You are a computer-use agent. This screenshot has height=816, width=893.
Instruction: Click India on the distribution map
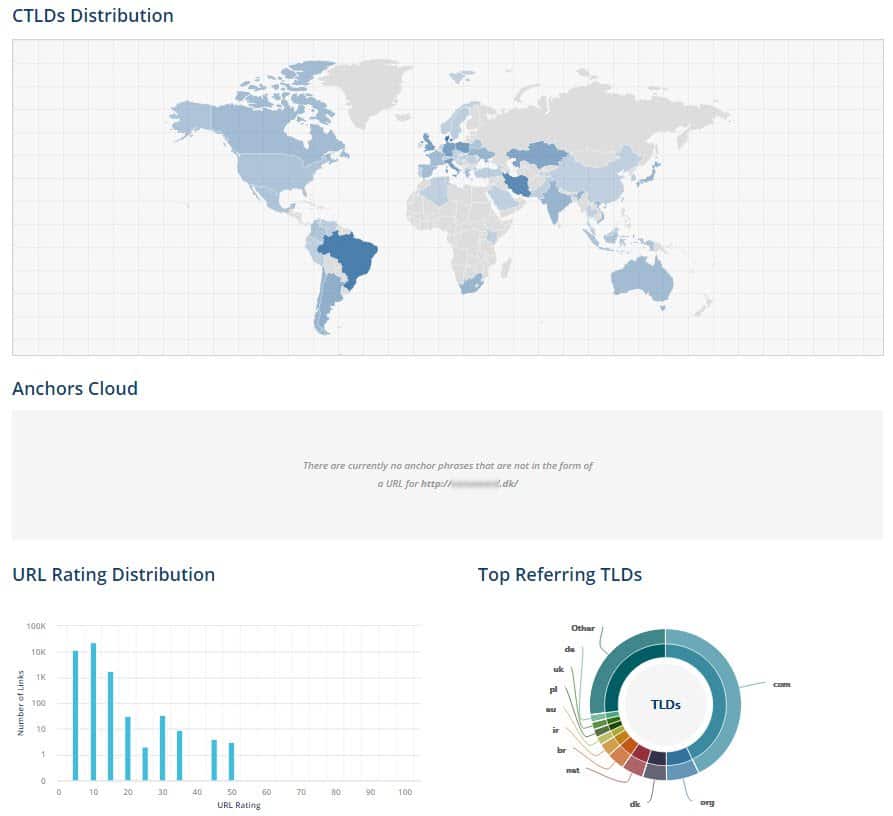(x=555, y=202)
